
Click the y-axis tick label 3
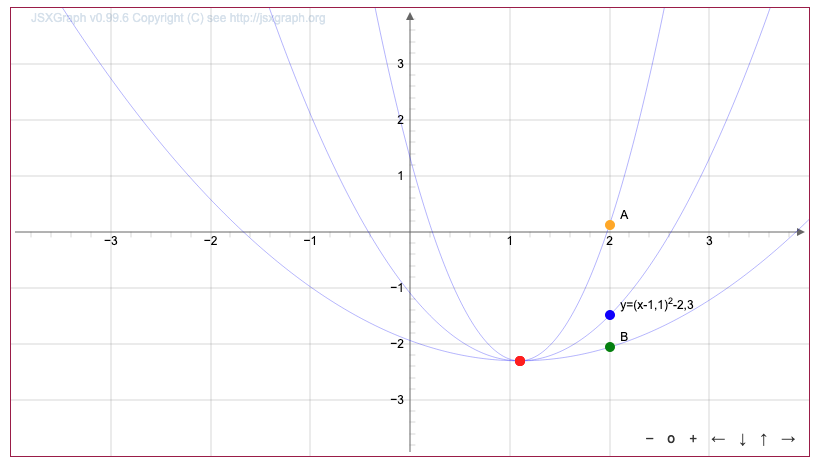(398, 64)
